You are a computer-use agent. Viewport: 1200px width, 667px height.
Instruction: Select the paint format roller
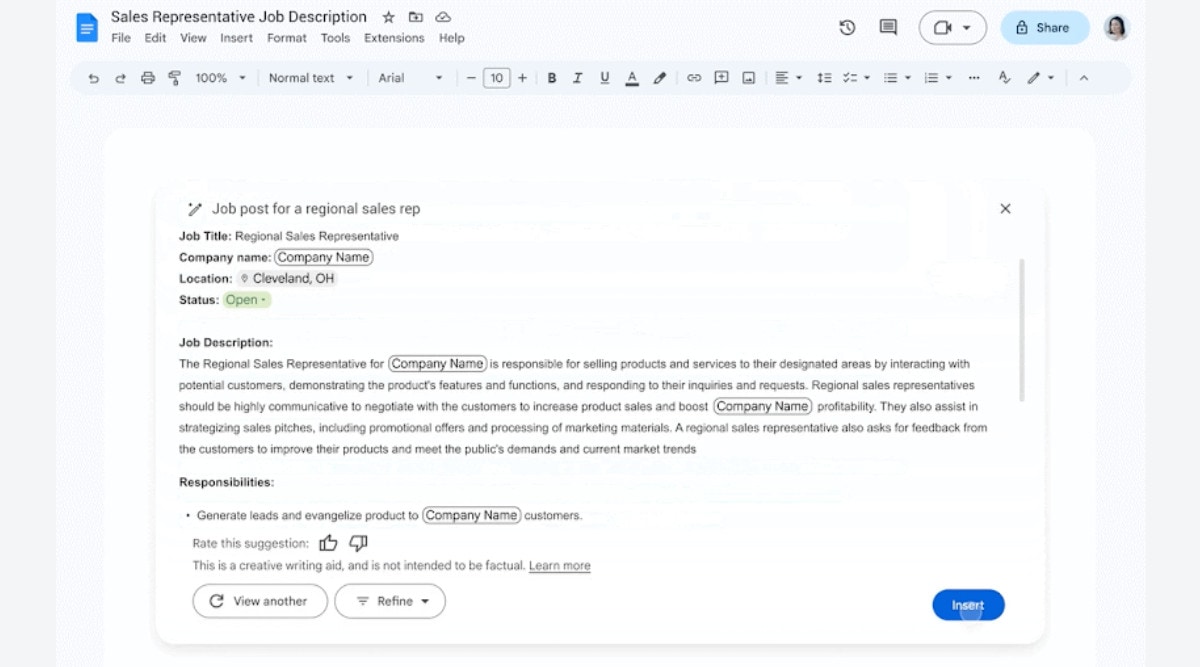pos(175,78)
